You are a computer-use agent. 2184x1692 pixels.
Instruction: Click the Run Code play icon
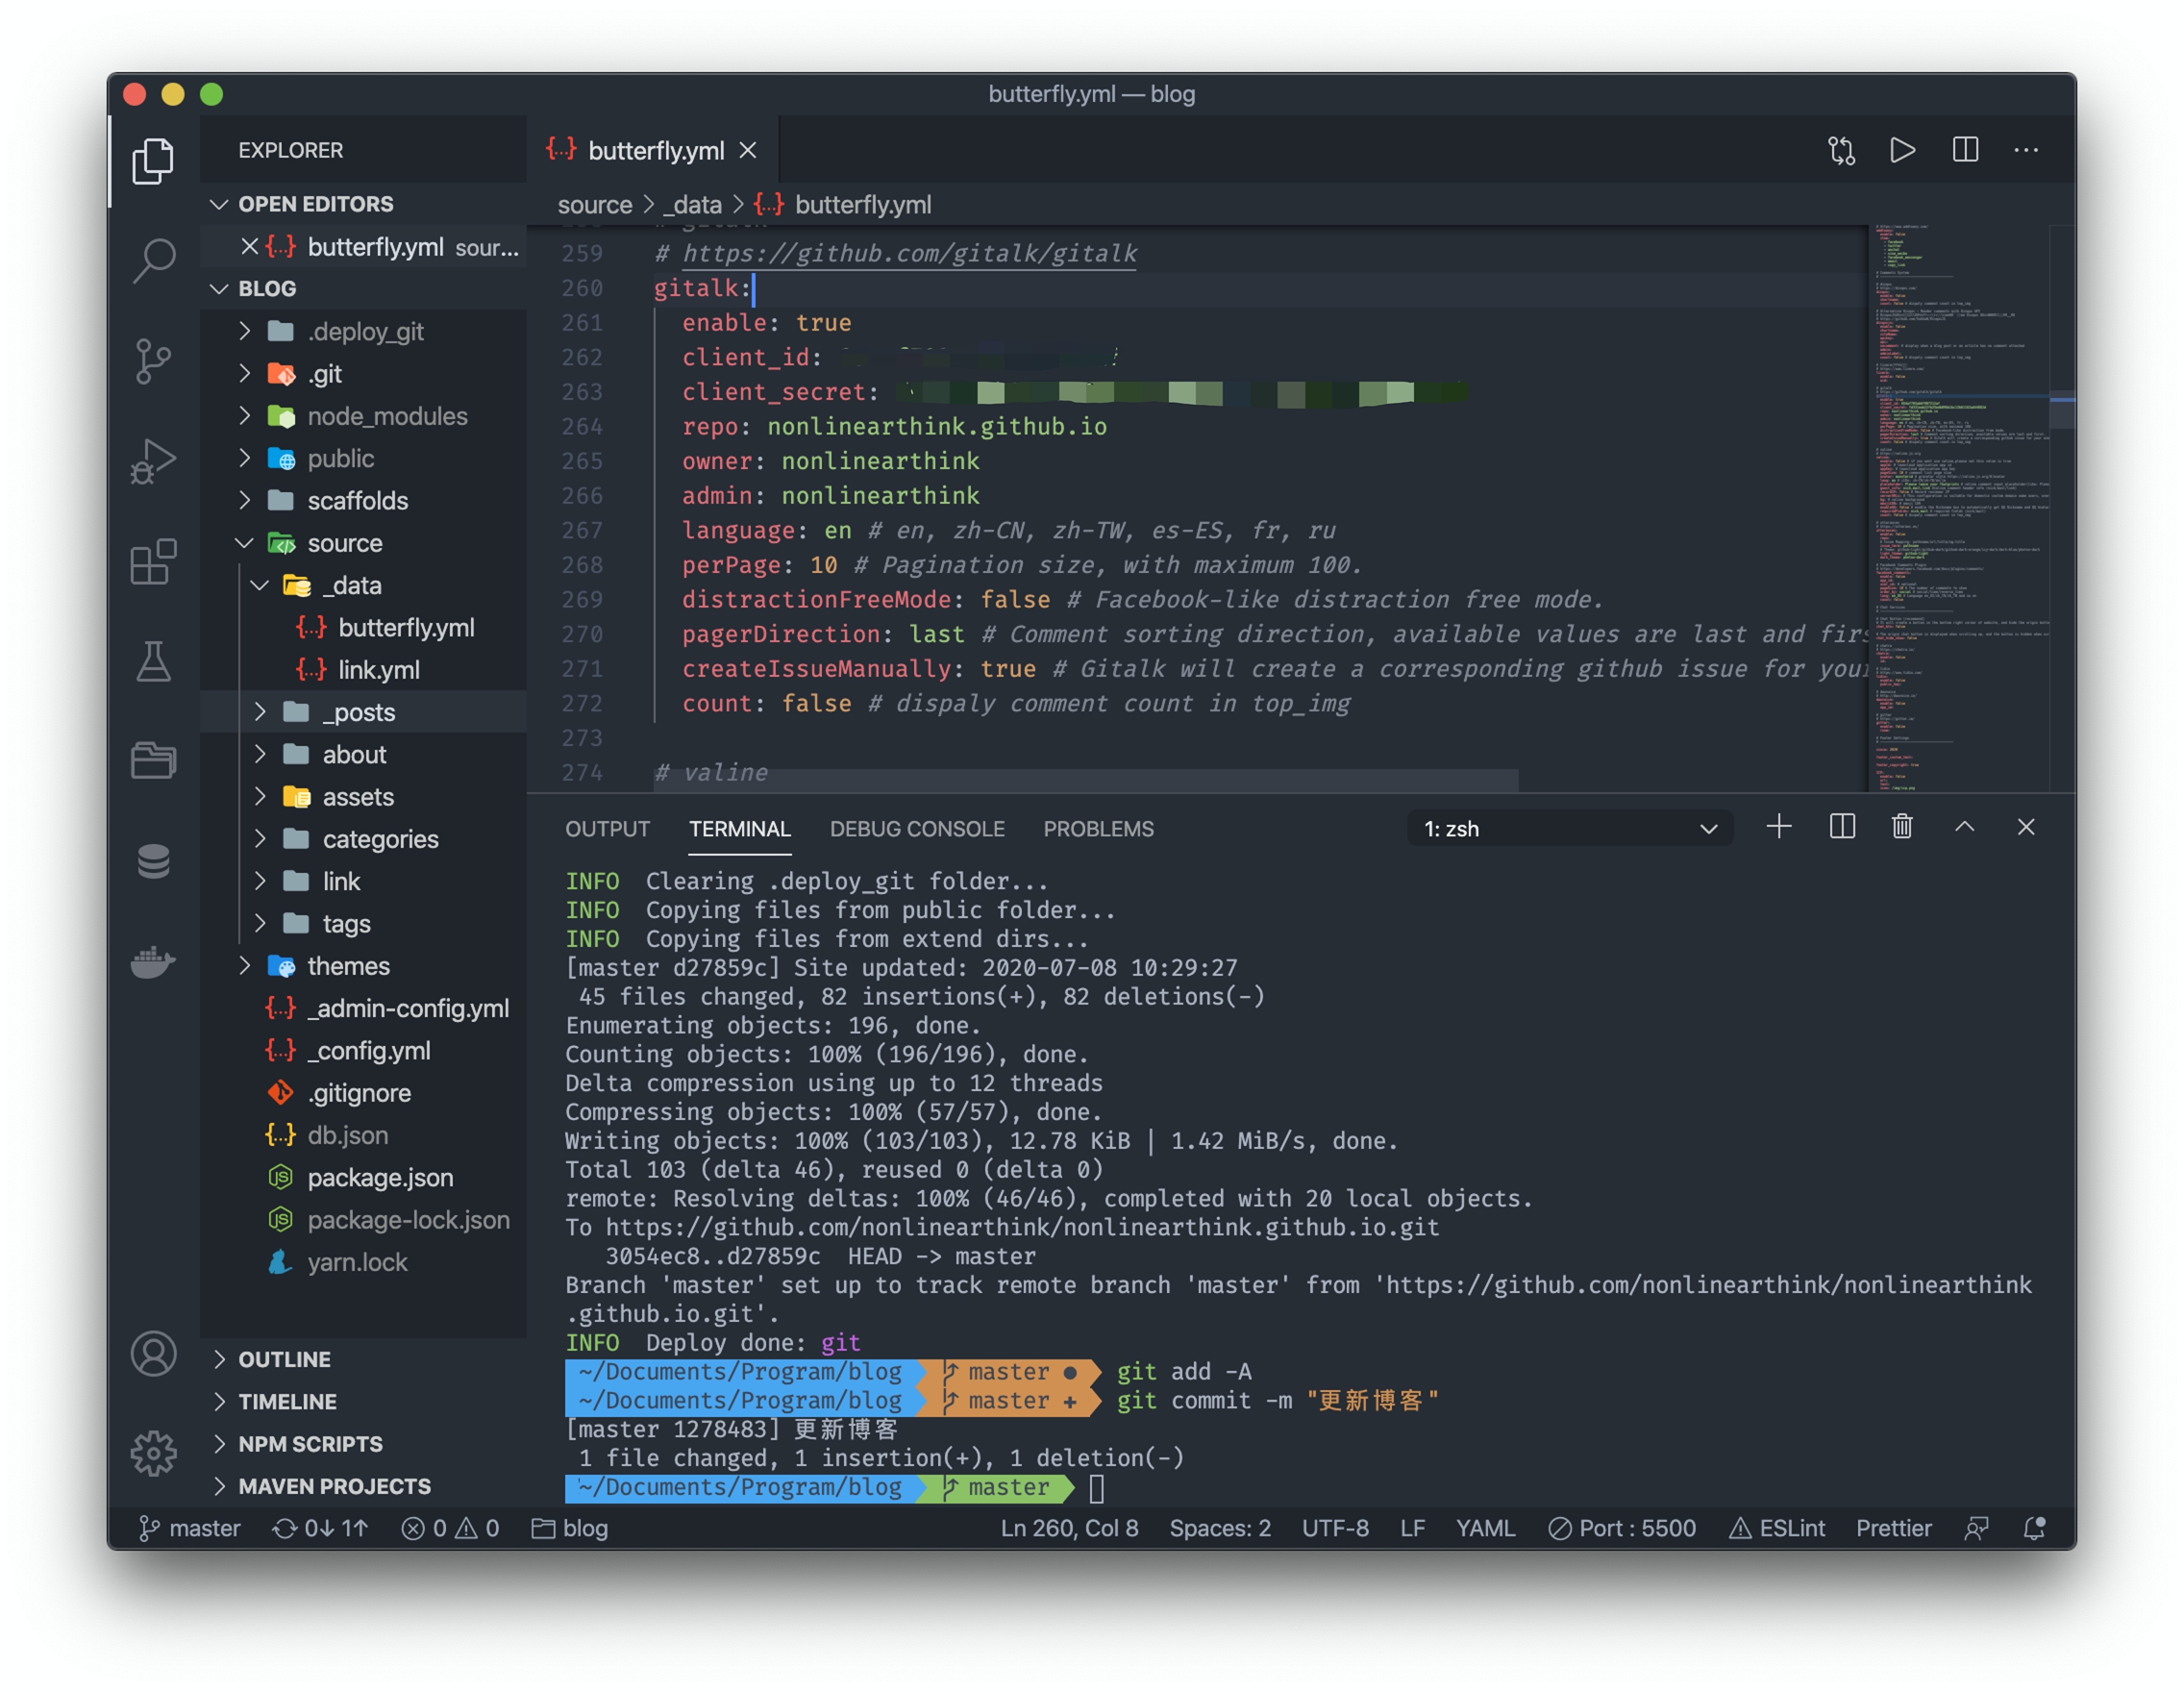(1902, 150)
